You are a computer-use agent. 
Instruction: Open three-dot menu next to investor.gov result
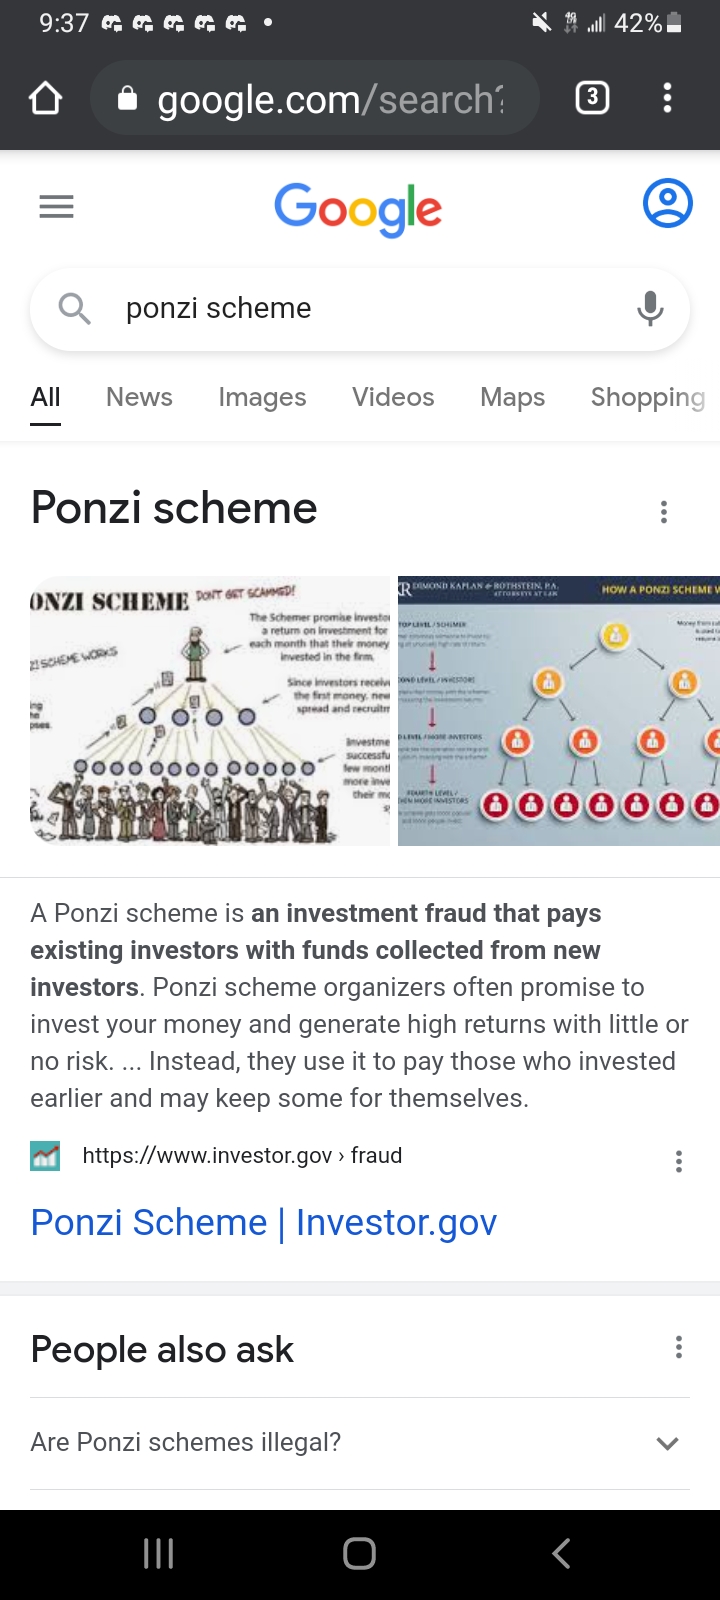pos(679,1160)
